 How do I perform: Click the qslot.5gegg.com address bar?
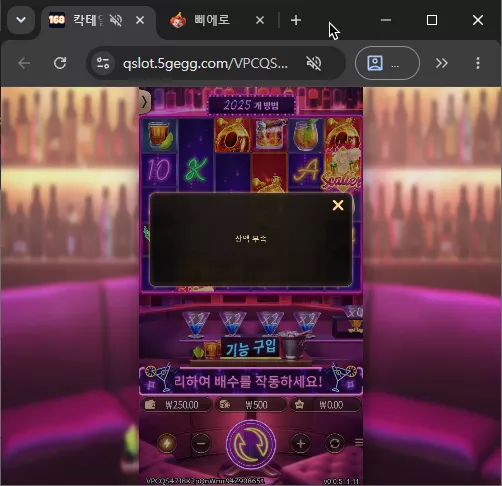205,63
